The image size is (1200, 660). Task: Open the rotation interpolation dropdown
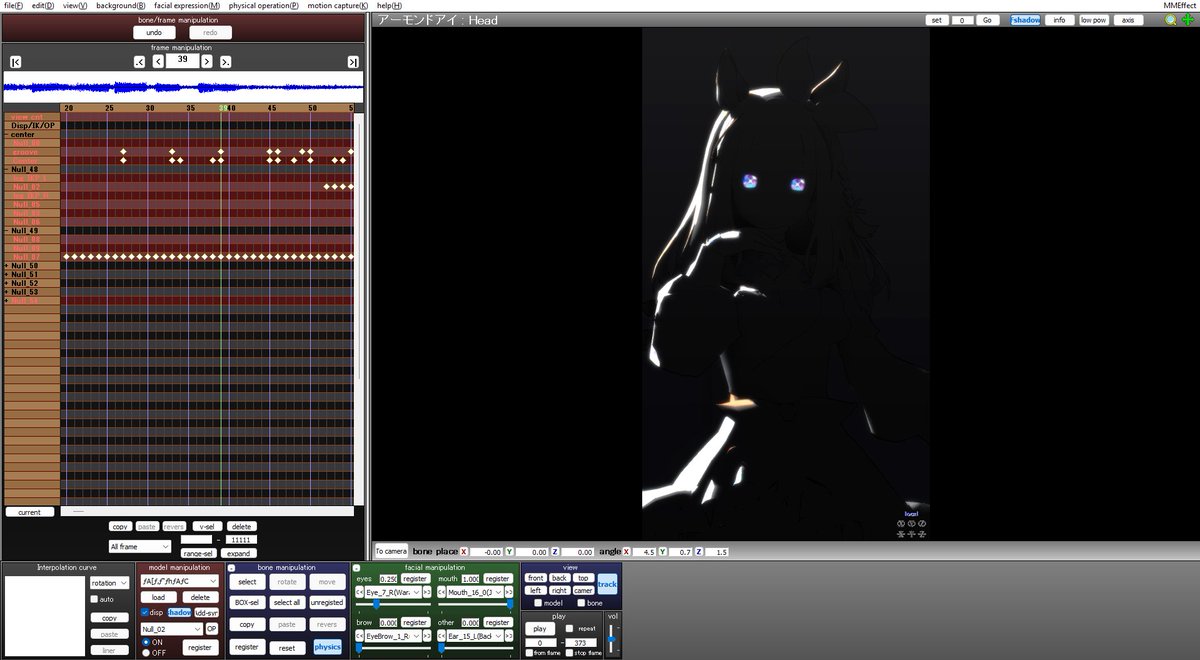point(109,582)
